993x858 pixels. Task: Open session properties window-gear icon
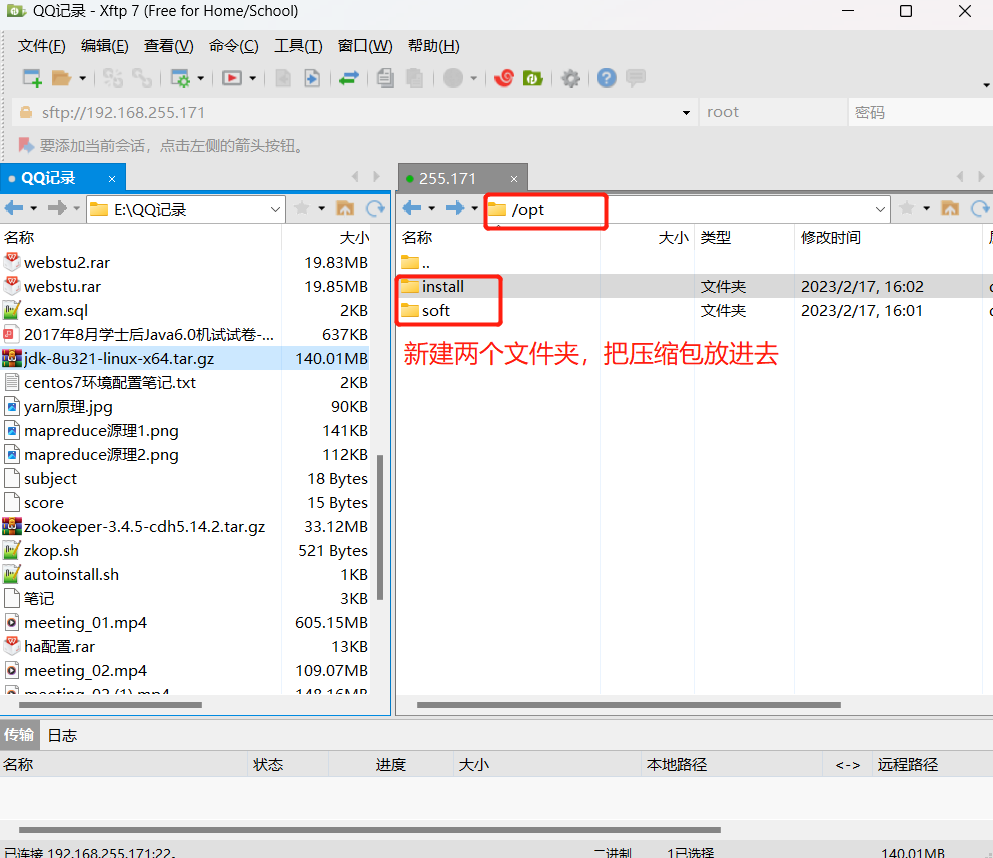(180, 78)
